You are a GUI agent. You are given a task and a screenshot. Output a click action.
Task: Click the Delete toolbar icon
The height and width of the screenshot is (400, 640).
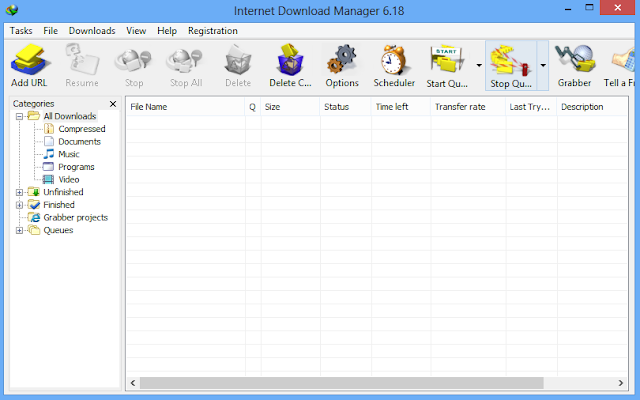pos(238,60)
